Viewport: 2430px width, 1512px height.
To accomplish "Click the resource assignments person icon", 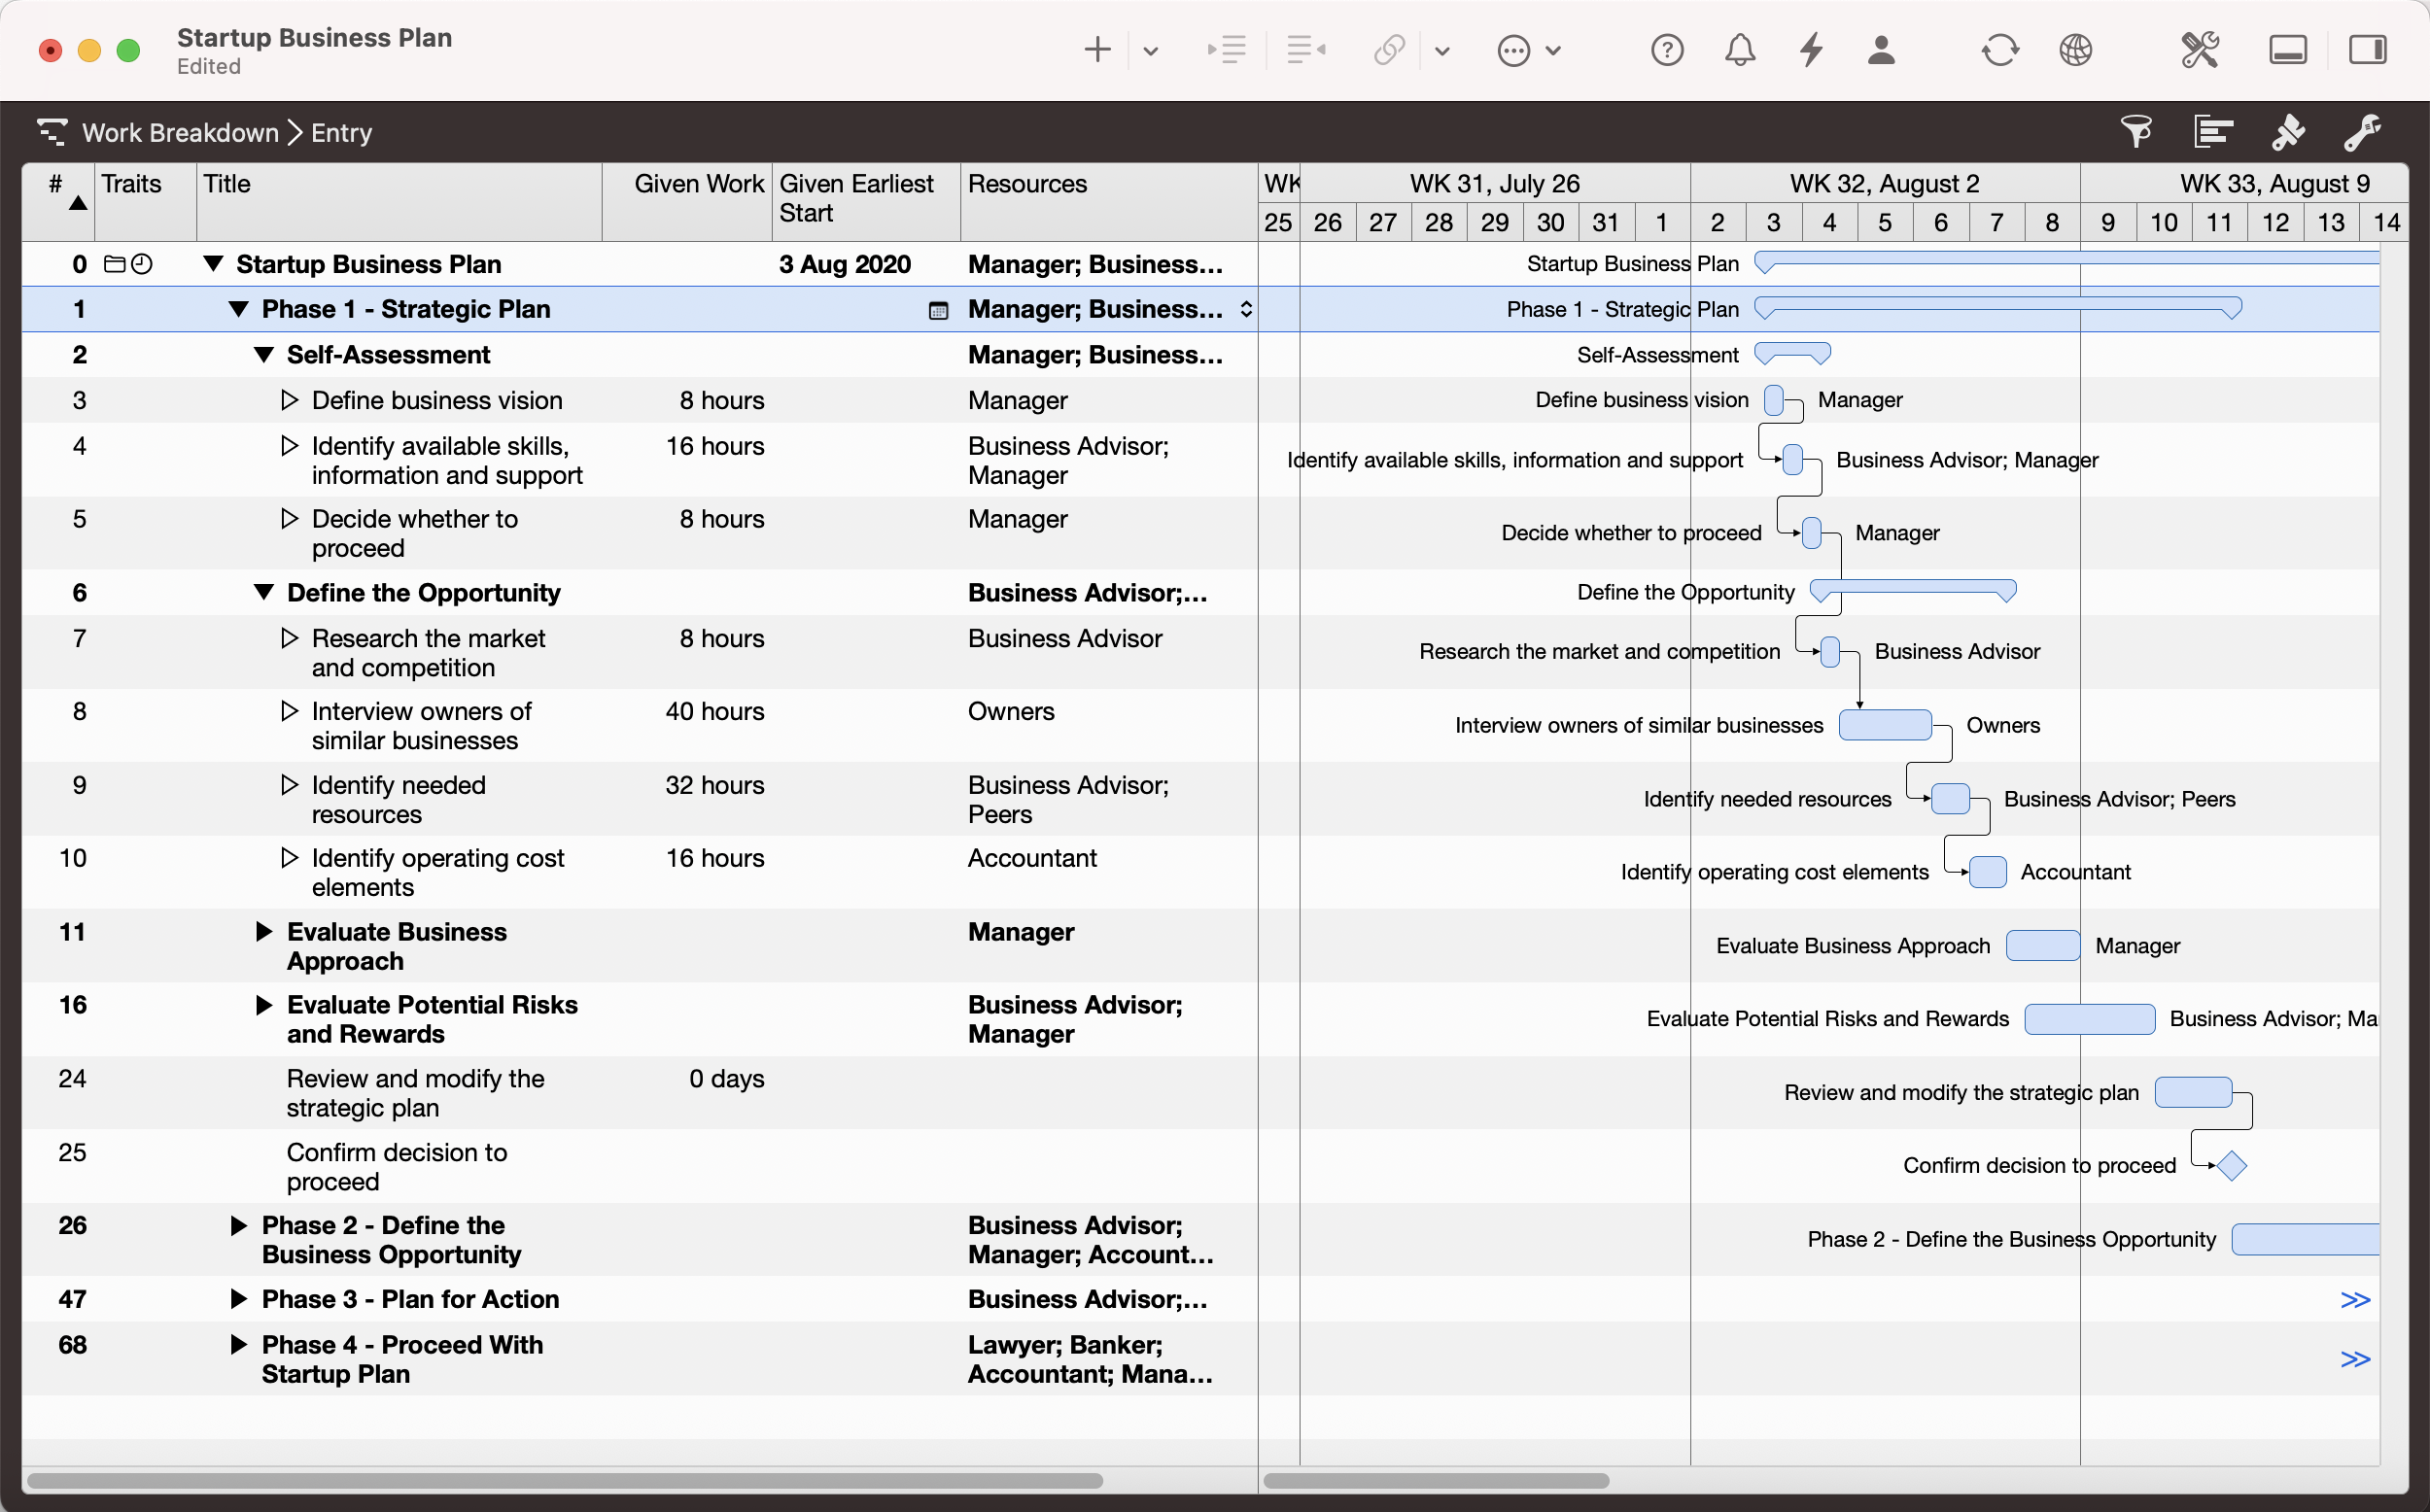I will click(x=1881, y=49).
